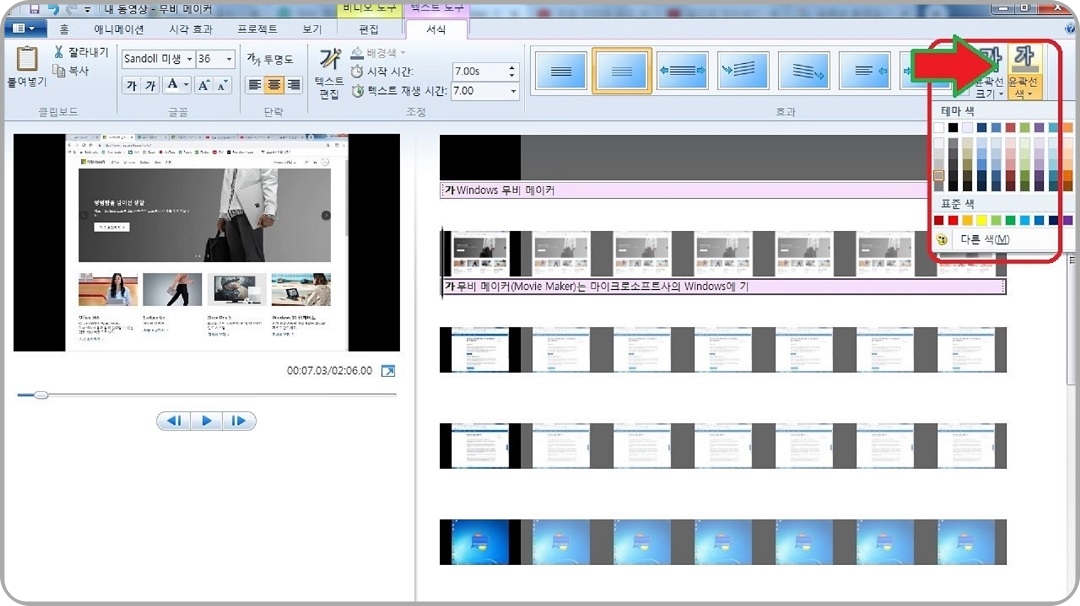The height and width of the screenshot is (606, 1080).
Task: Pick the bright red standard color swatch
Action: click(953, 220)
